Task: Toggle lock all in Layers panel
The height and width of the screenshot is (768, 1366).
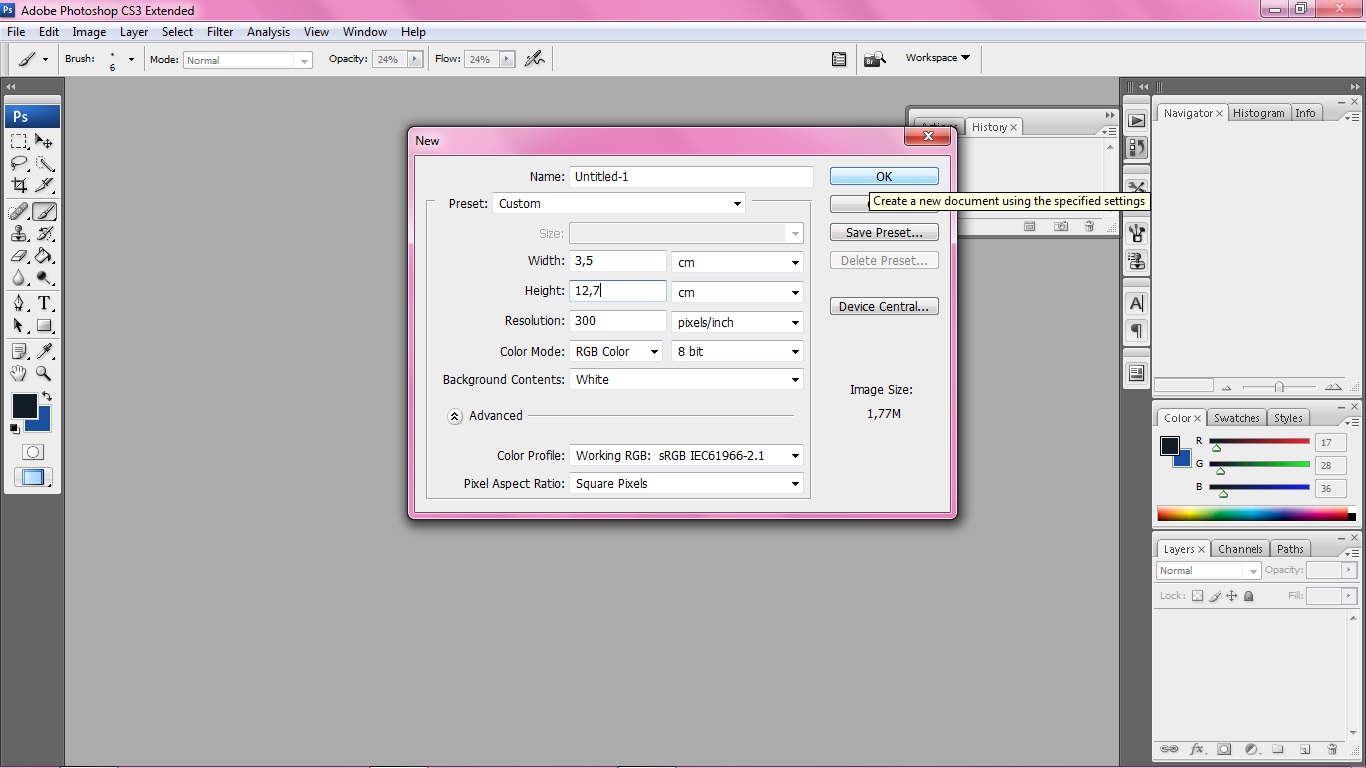Action: click(1248, 596)
